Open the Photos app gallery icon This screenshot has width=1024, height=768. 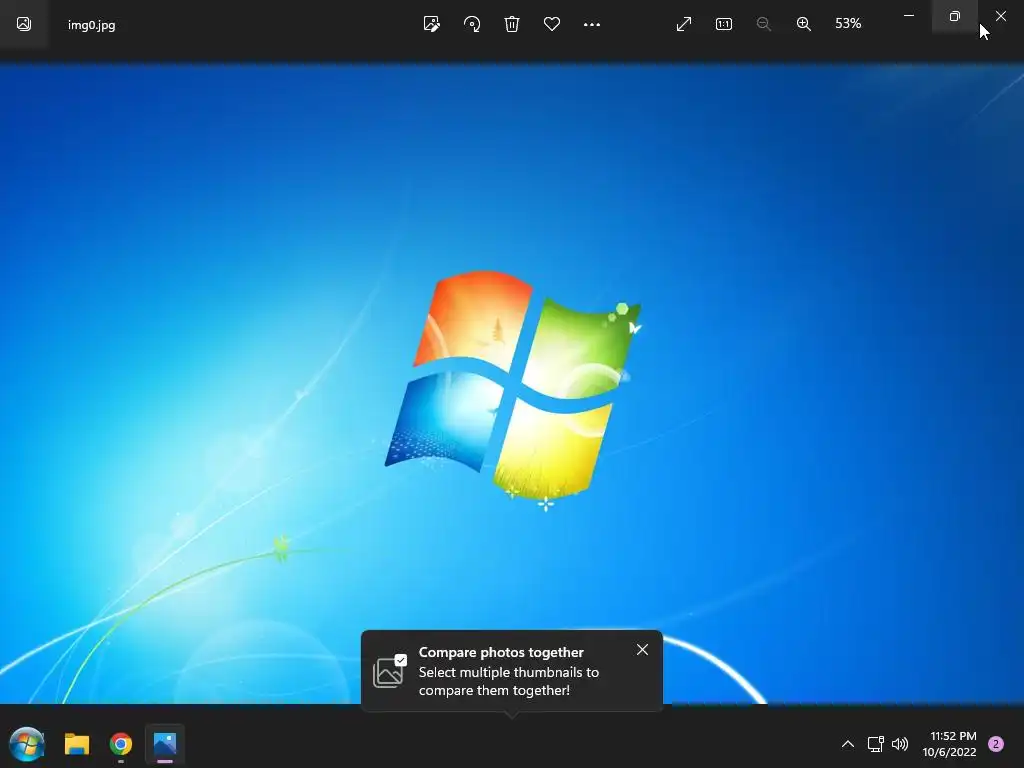coord(24,24)
